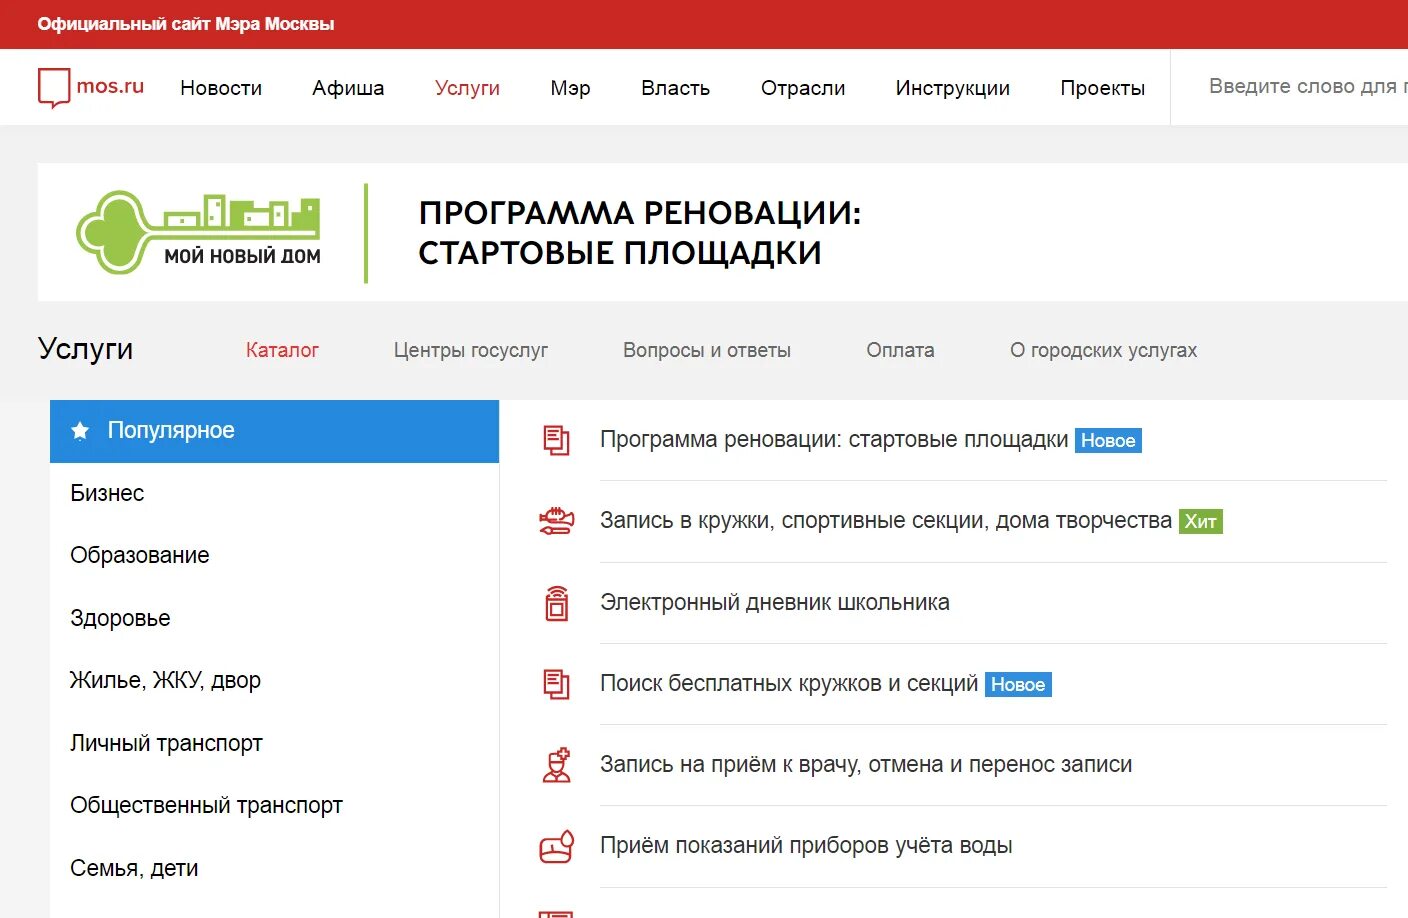This screenshot has height=918, width=1408.
Task: Click the Новое badge next to Программа реновации
Action: (1108, 441)
